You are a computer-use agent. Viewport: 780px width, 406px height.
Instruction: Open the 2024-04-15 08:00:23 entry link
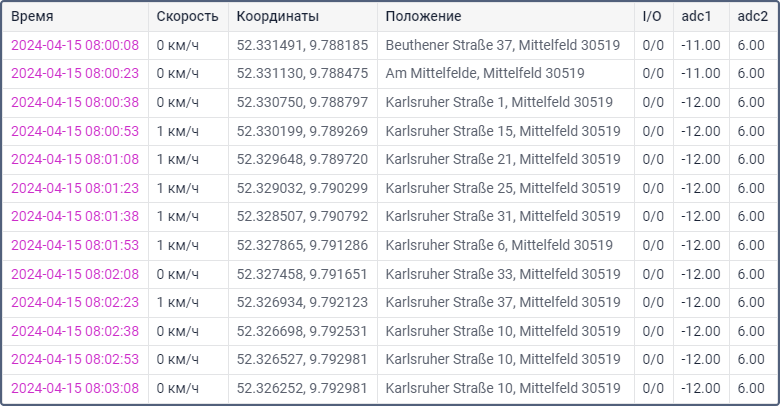point(75,73)
